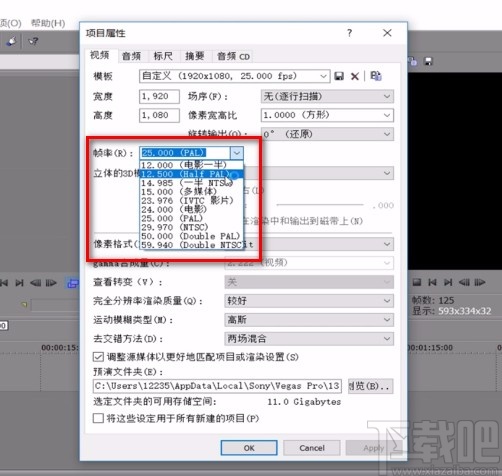Click the What's This help toolbar icon
This screenshot has height=476, width=502.
click(33, 41)
